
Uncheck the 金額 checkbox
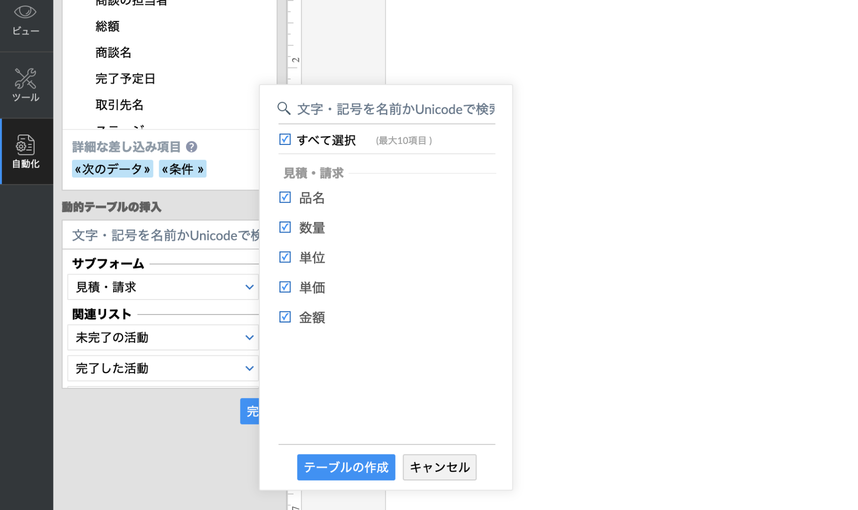(285, 317)
